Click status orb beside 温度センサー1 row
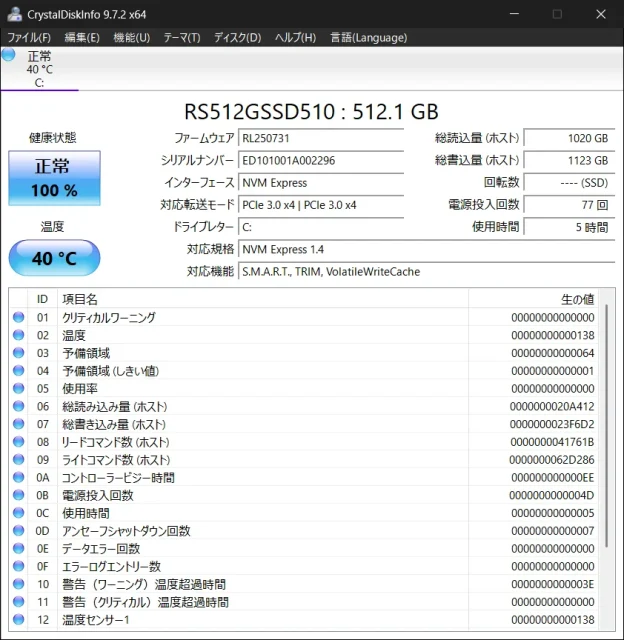Screen dimensions: 624x640 18,620
